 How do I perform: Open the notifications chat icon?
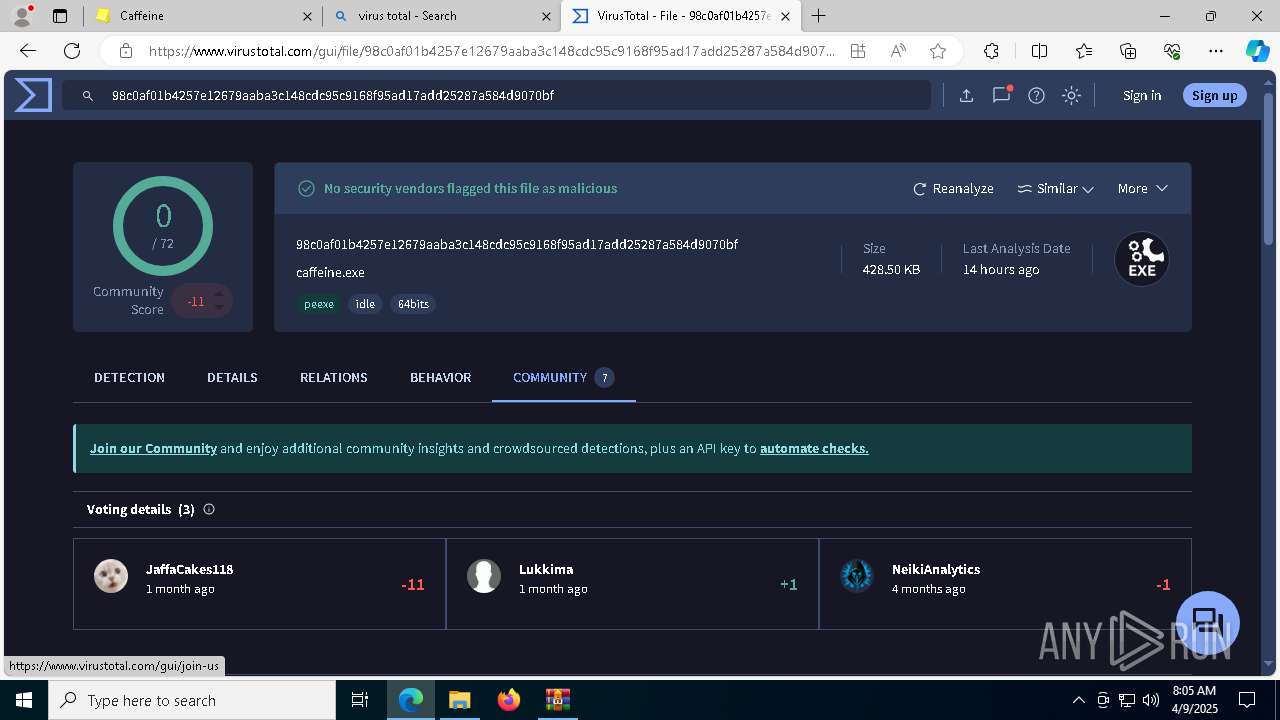pos(1001,95)
